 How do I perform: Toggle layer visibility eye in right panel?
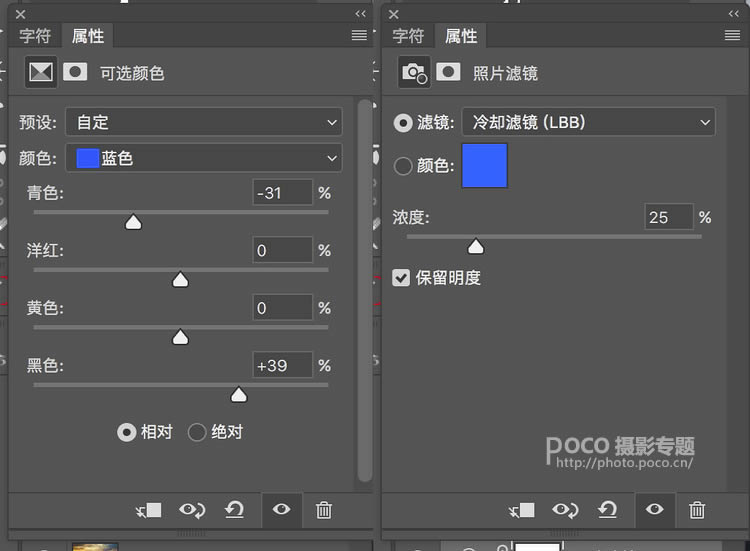[x=654, y=510]
